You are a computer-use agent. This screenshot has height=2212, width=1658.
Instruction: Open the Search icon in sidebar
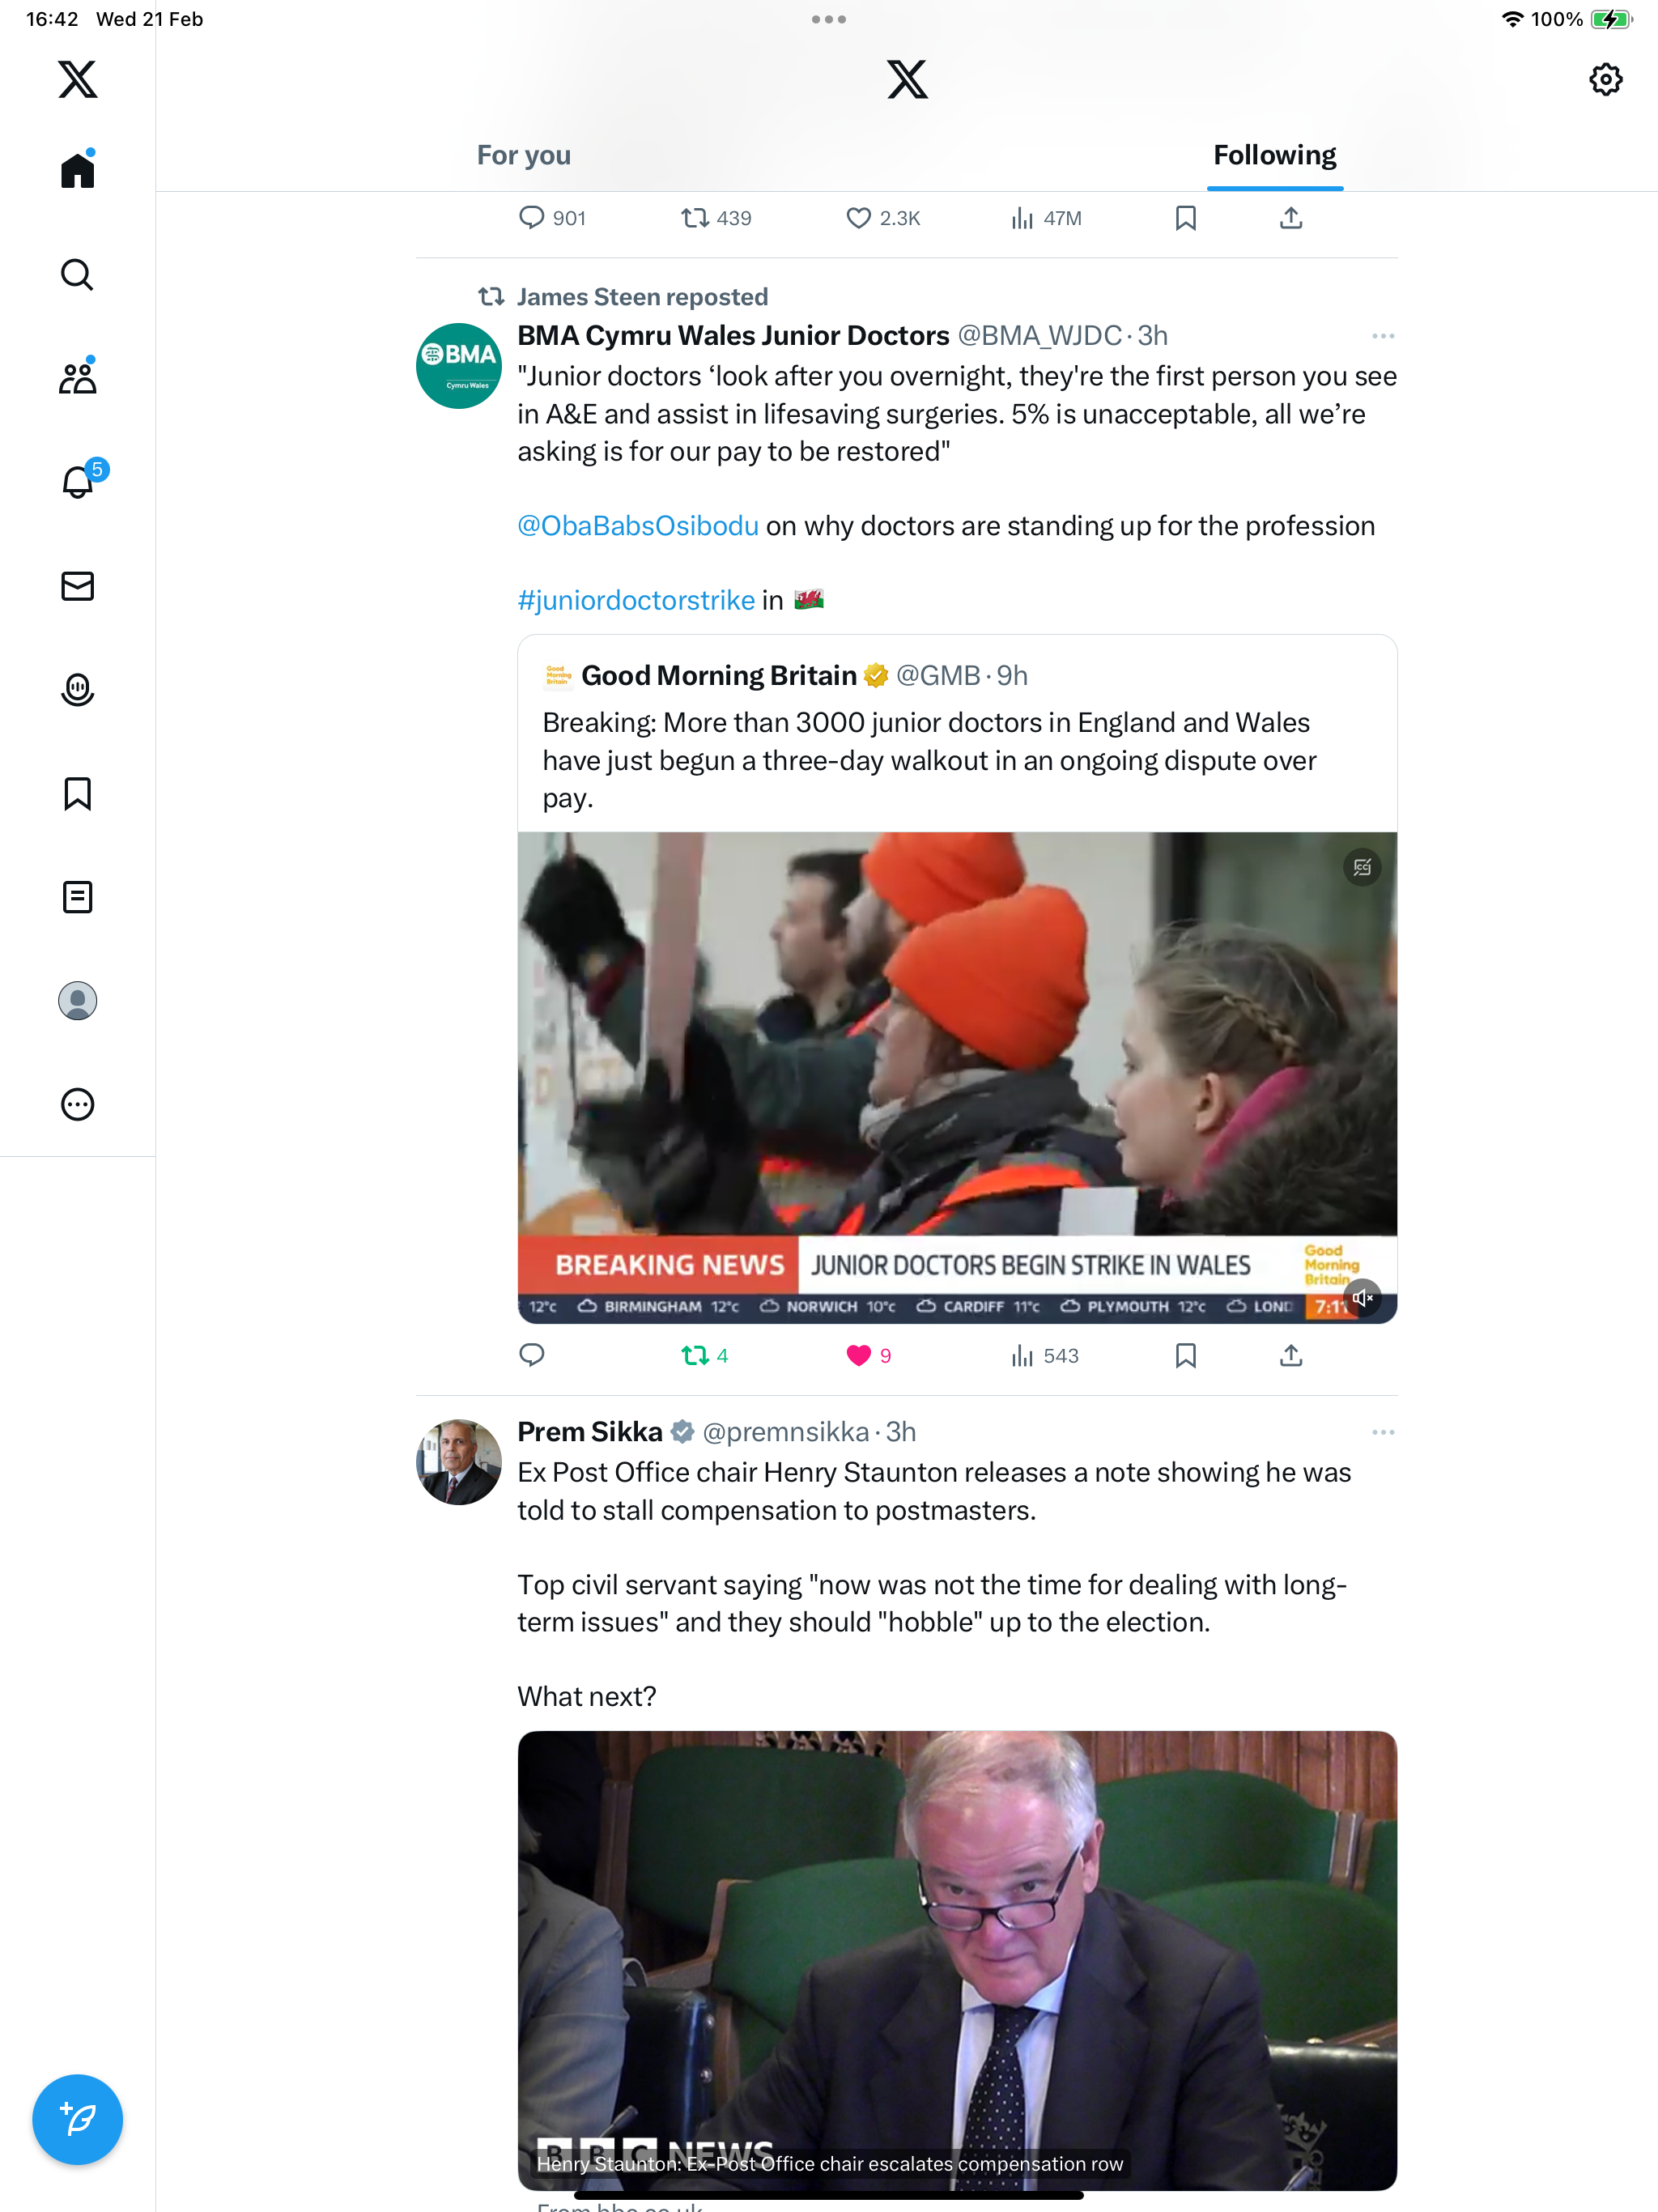click(x=77, y=274)
